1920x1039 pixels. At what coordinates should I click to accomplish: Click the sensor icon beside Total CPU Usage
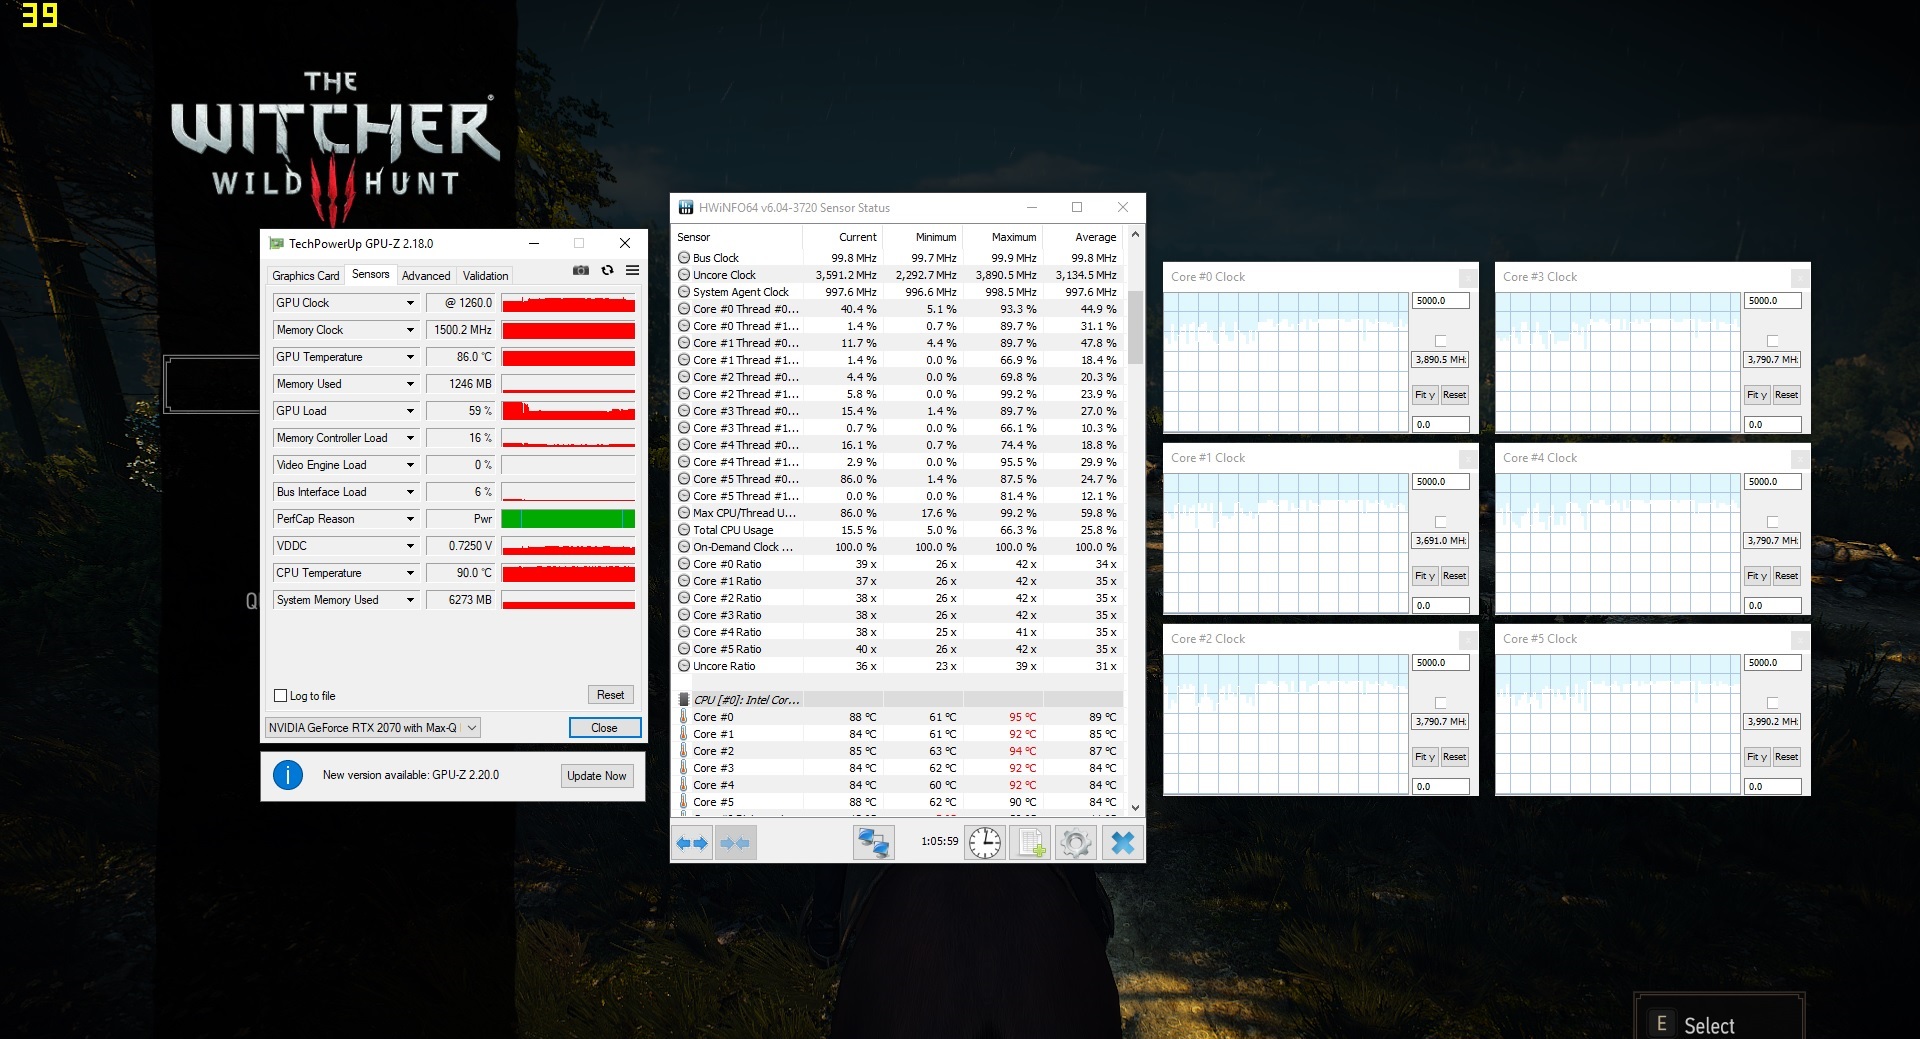point(684,530)
